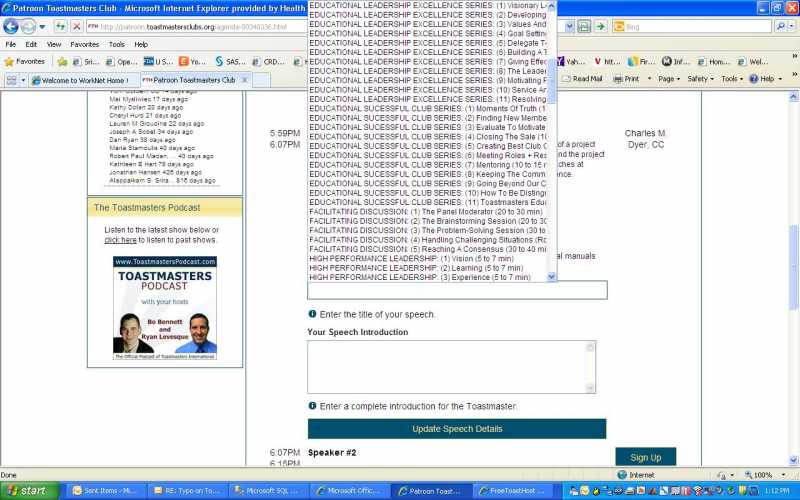Expand the command bar overflow chevron

pos(794,74)
